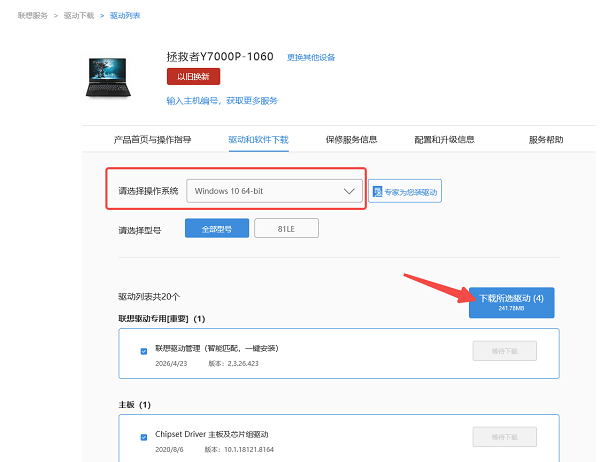Click the 拯救者Y7000P laptop thumbnail image
Viewport: 600px width, 462px height.
(108, 78)
